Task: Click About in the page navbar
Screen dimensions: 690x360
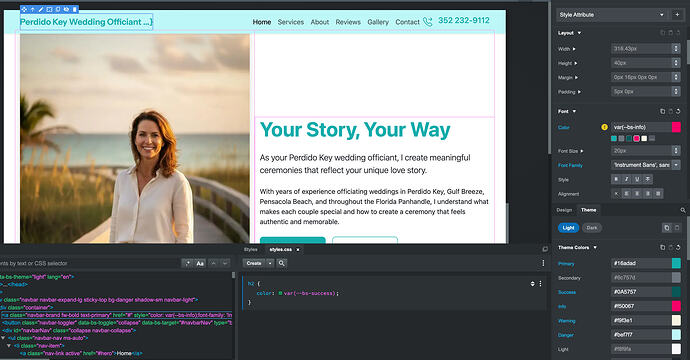Action: coord(319,22)
